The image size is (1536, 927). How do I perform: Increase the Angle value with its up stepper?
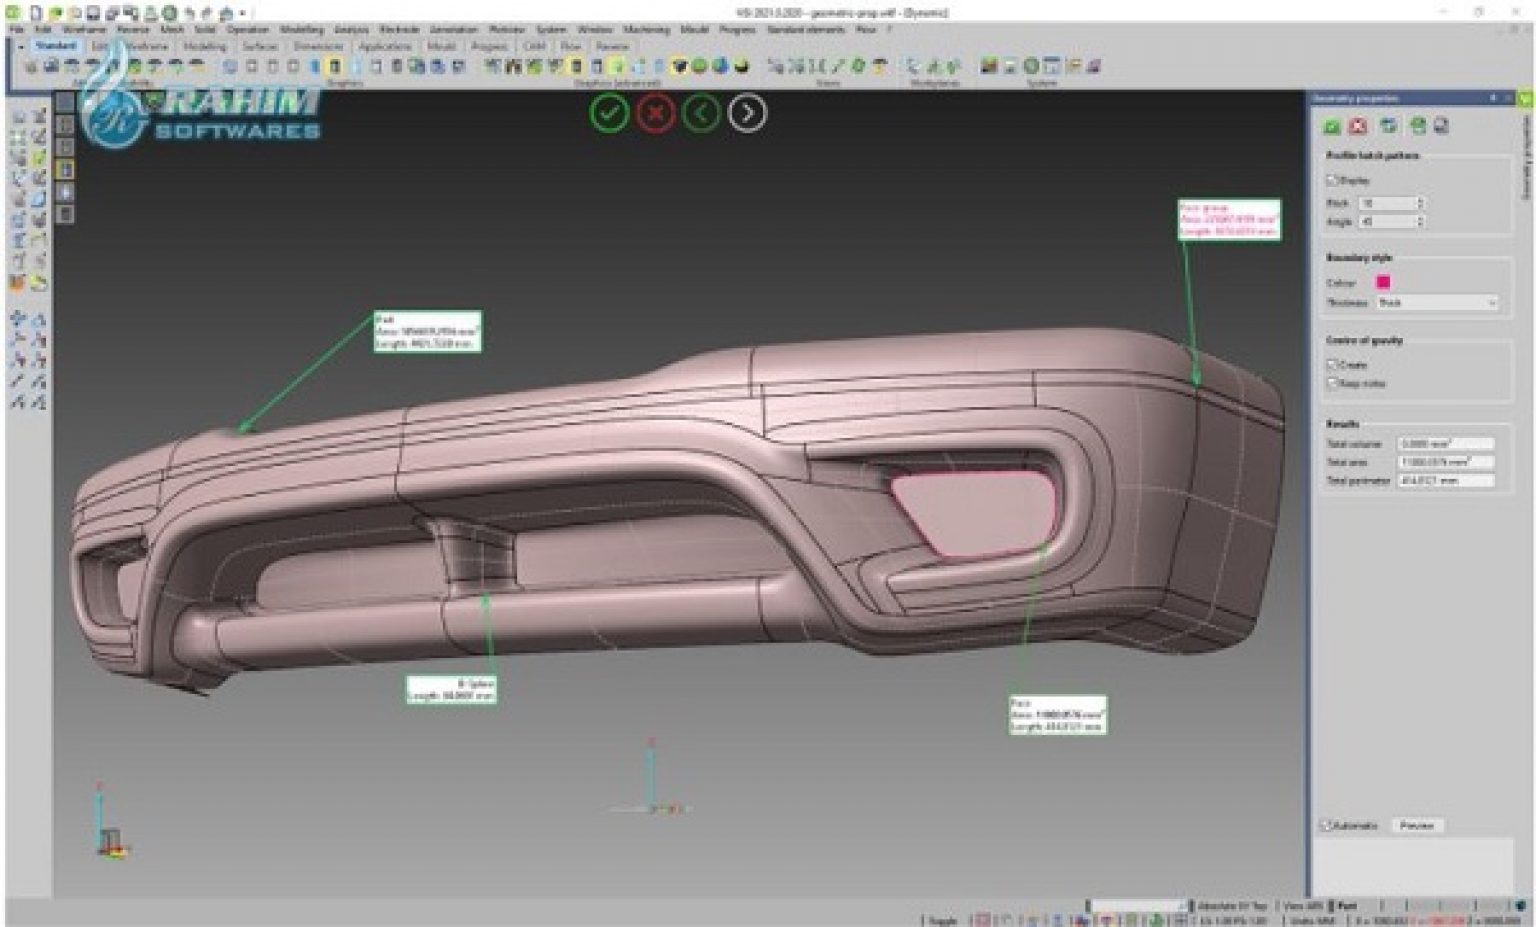[x=1420, y=218]
